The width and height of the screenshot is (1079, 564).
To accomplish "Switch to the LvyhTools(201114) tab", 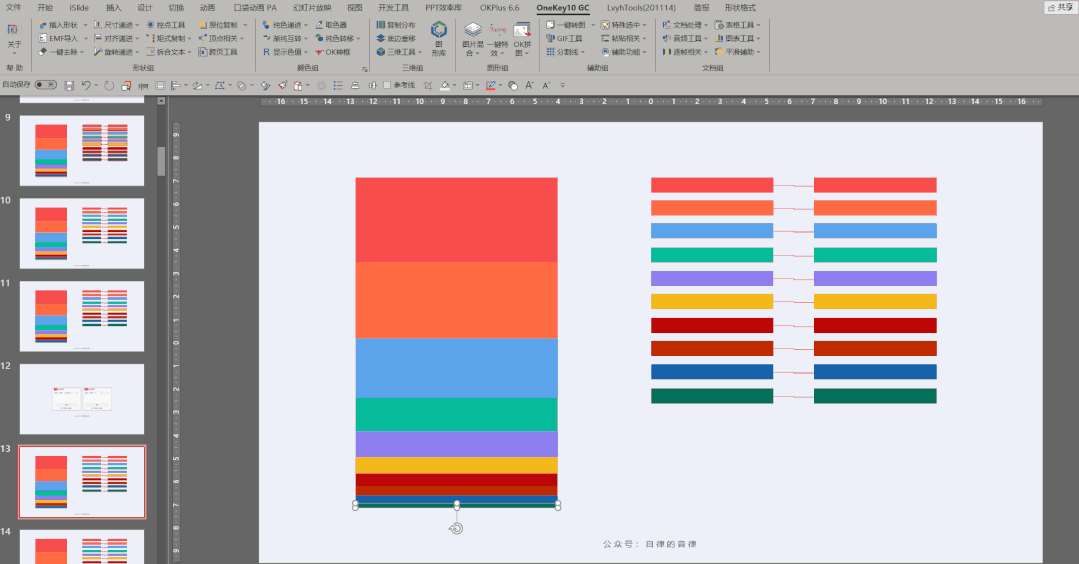I will pos(641,8).
